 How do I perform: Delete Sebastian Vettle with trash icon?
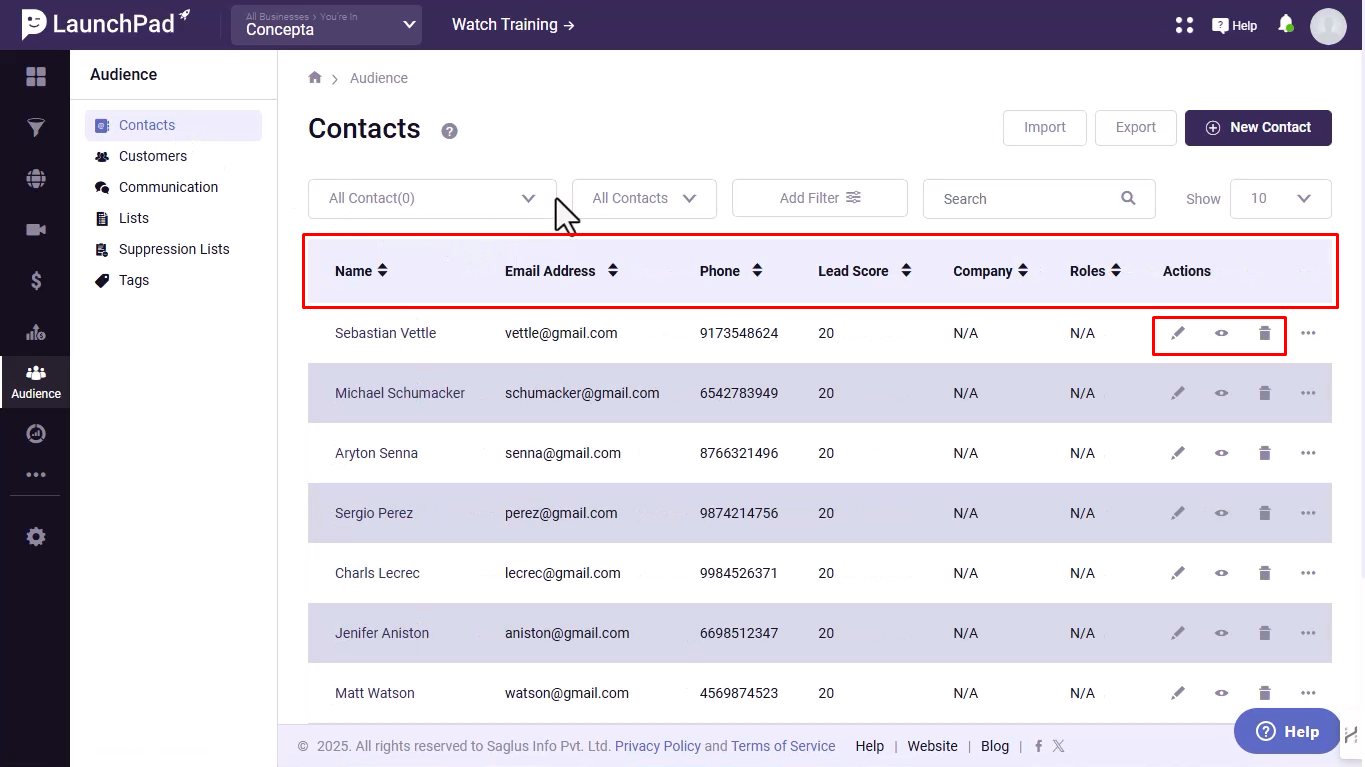pos(1265,333)
